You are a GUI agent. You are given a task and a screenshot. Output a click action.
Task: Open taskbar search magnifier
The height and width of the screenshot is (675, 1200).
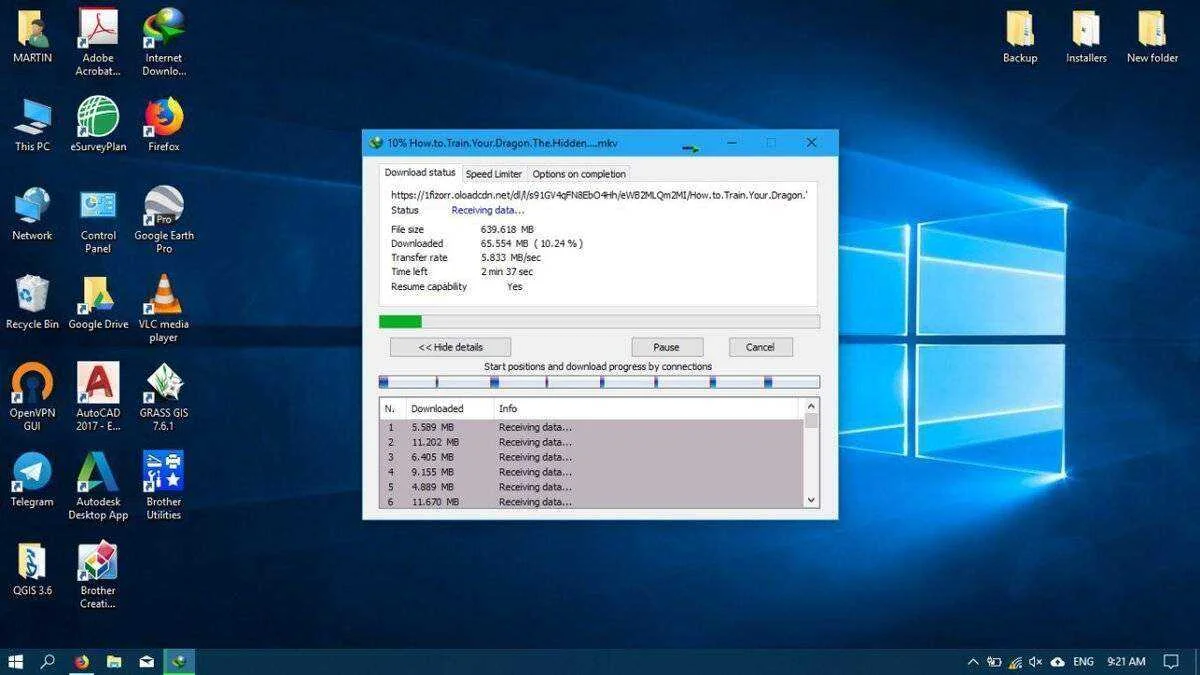tap(47, 661)
